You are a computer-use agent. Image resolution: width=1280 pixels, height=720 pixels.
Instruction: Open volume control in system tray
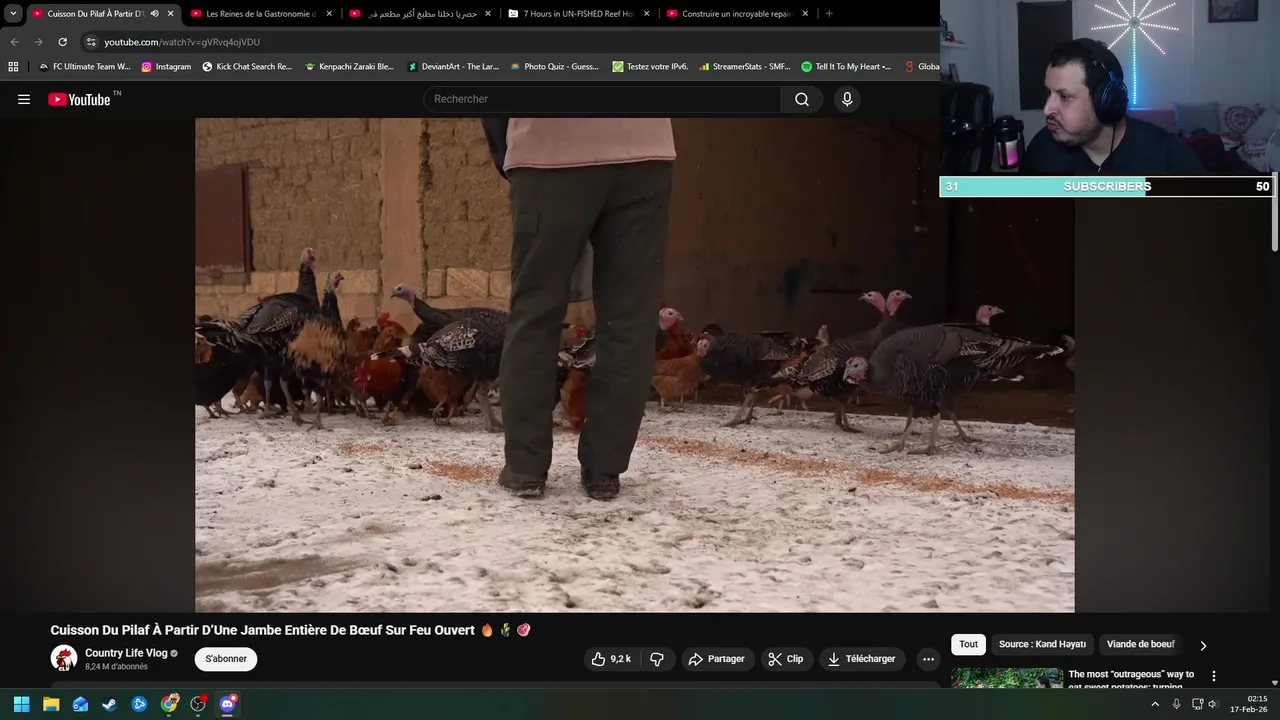1212,704
